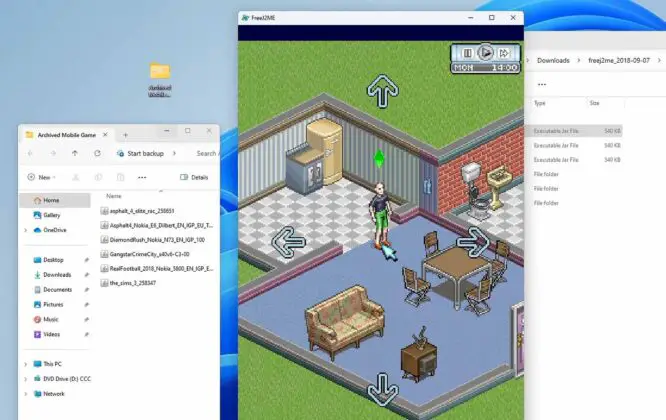Click the down scroll arrow in game
This screenshot has height=420, width=666.
pyautogui.click(x=383, y=389)
